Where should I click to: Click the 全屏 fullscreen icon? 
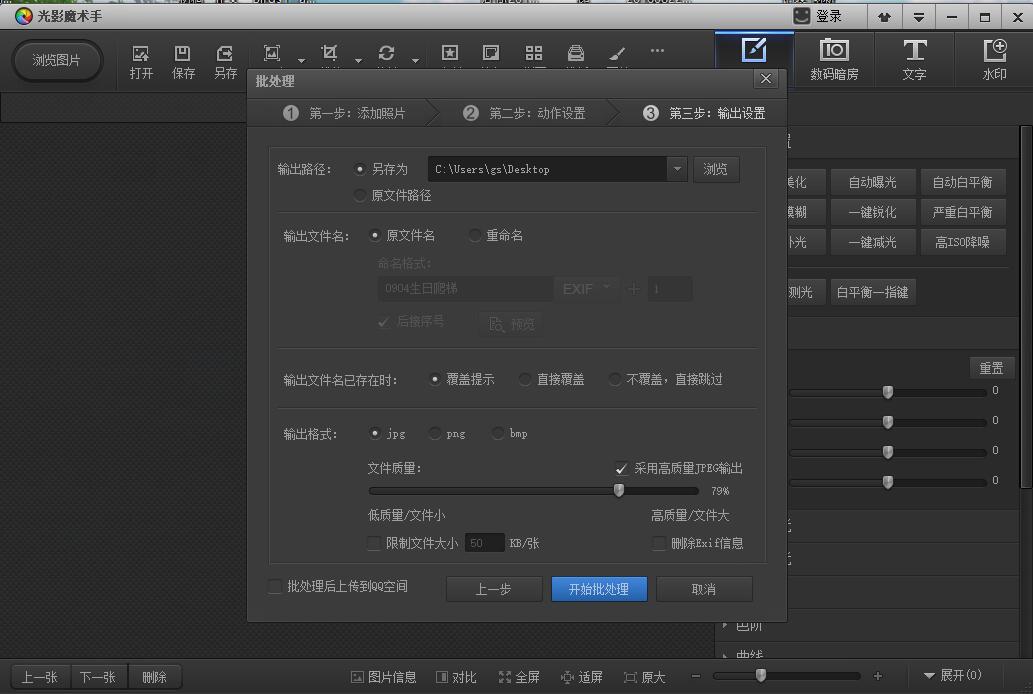click(518, 677)
